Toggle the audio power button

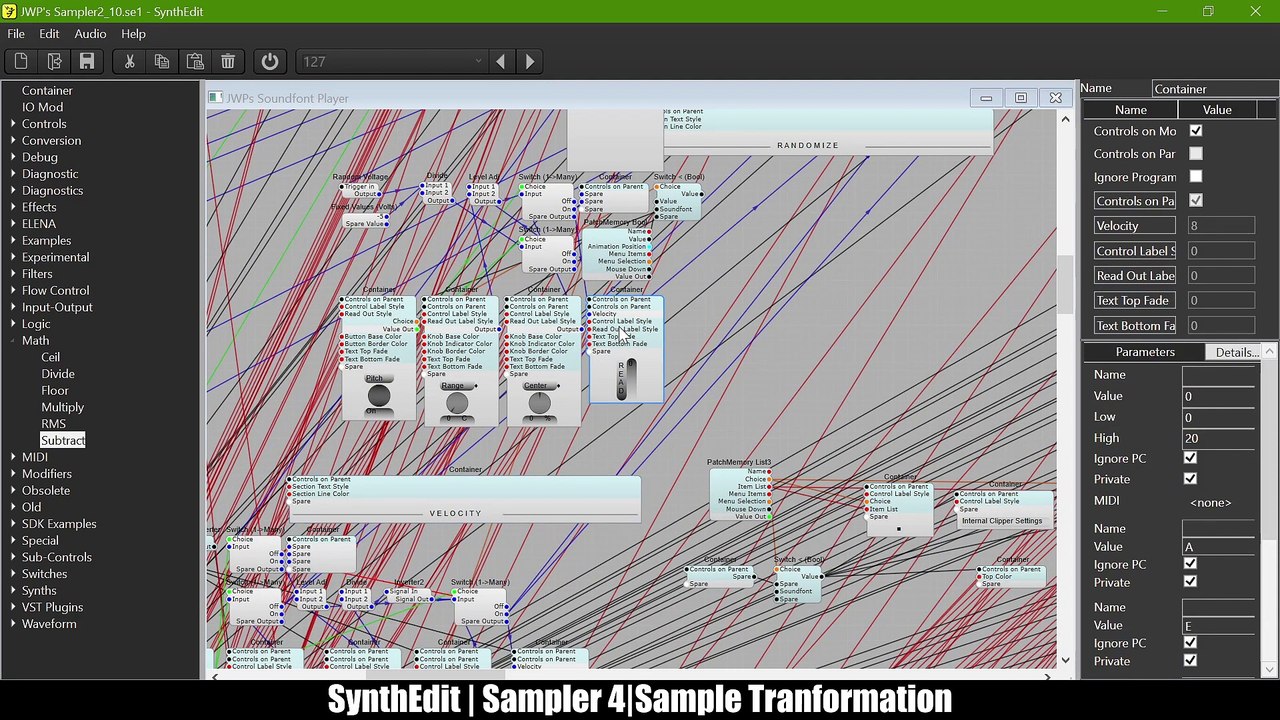point(270,62)
